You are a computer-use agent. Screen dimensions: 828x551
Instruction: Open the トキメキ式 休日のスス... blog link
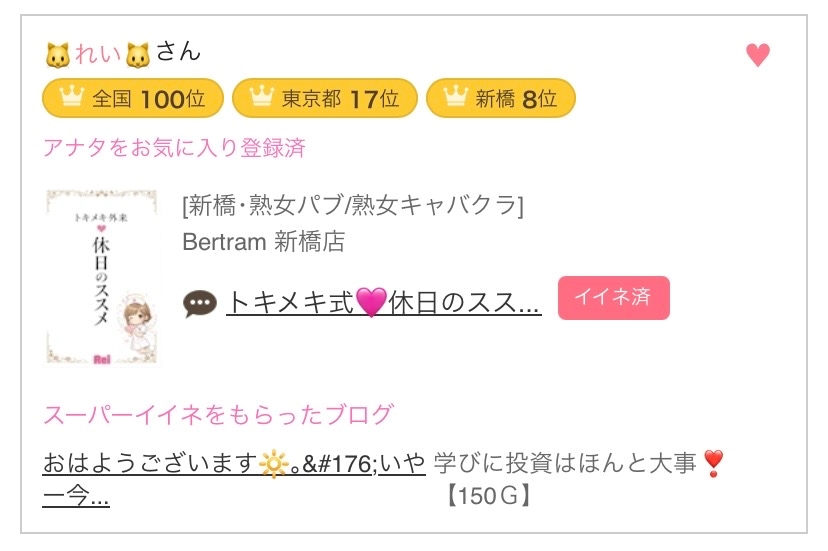pyautogui.click(x=384, y=302)
